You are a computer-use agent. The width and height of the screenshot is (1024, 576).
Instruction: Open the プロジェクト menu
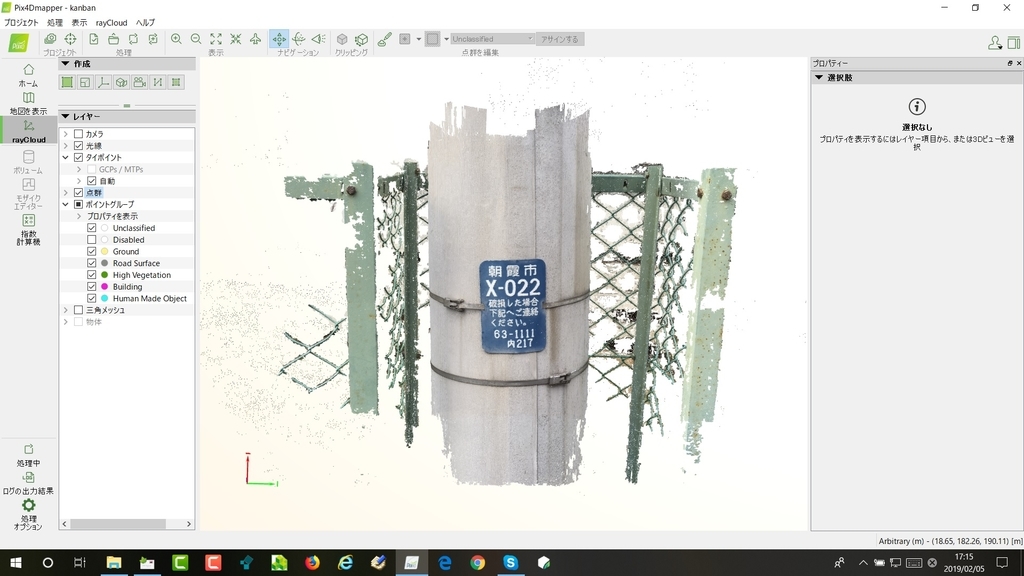[22, 22]
